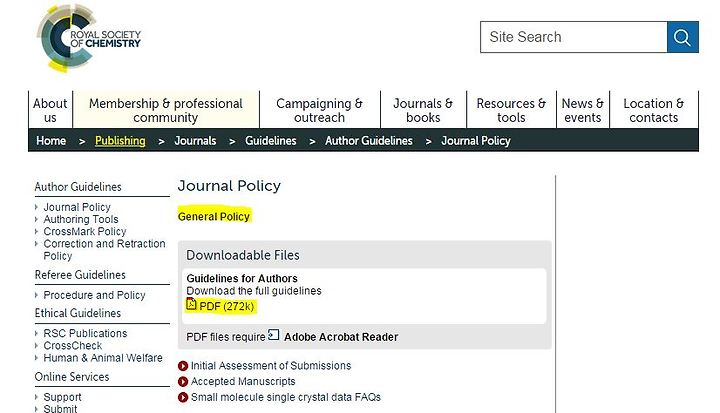This screenshot has width=720, height=413.
Task: Click the Online Services sidebar heading
Action: coord(72,377)
